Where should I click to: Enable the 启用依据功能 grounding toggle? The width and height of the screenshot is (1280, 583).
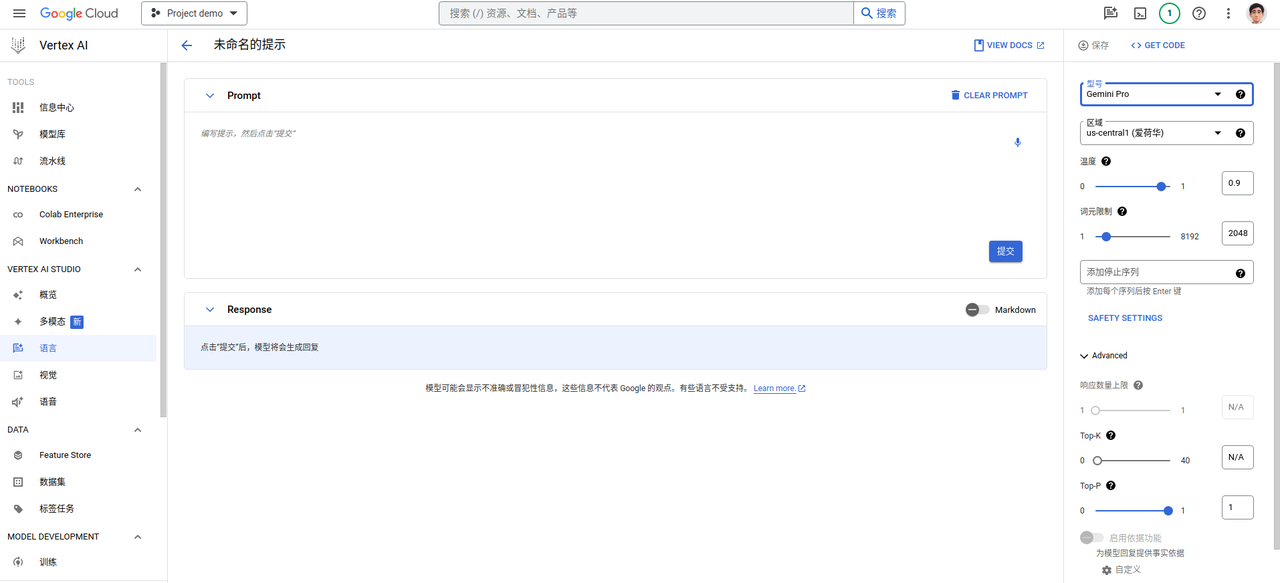(x=1090, y=537)
